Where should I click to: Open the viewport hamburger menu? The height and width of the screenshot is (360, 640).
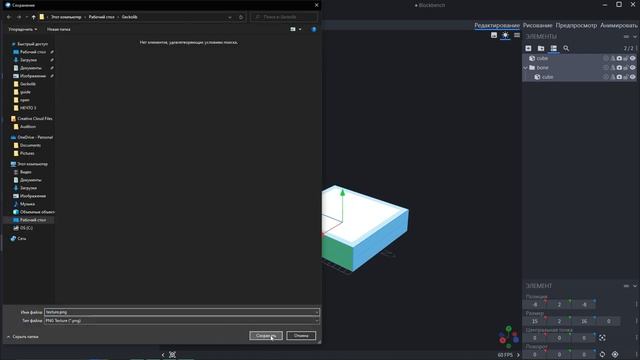point(517,35)
